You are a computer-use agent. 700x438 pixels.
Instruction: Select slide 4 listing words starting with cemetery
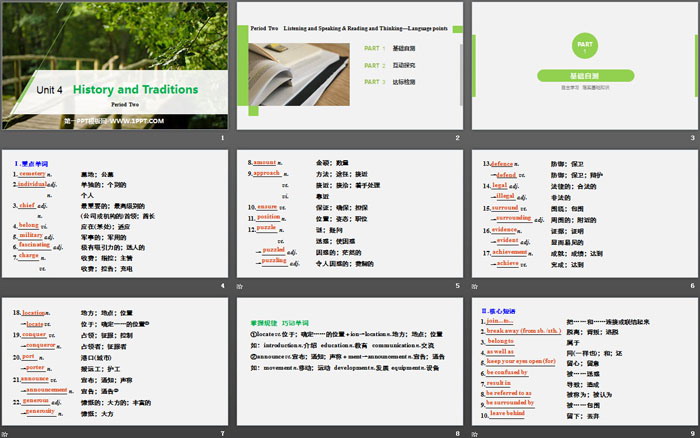coord(115,213)
